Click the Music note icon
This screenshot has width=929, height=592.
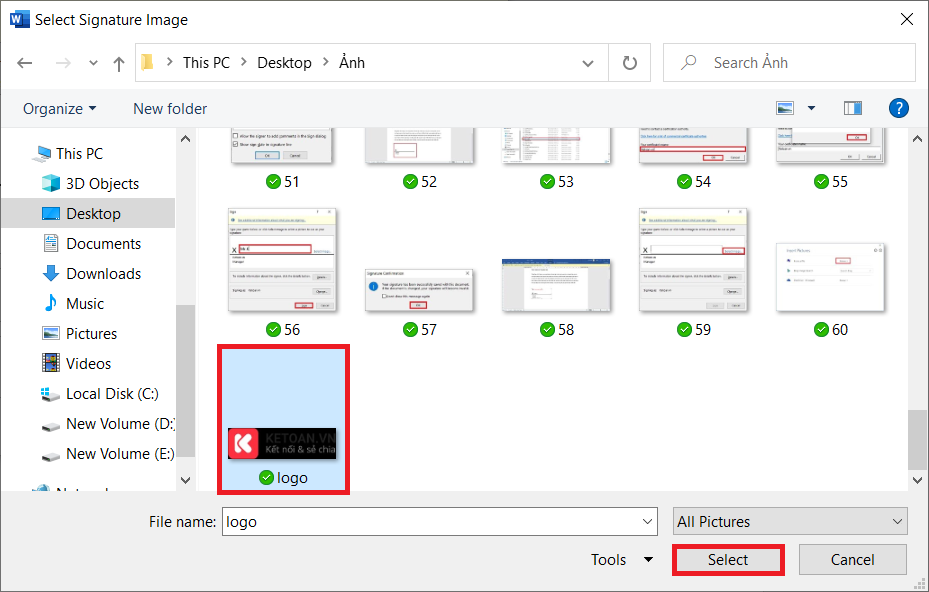click(51, 303)
